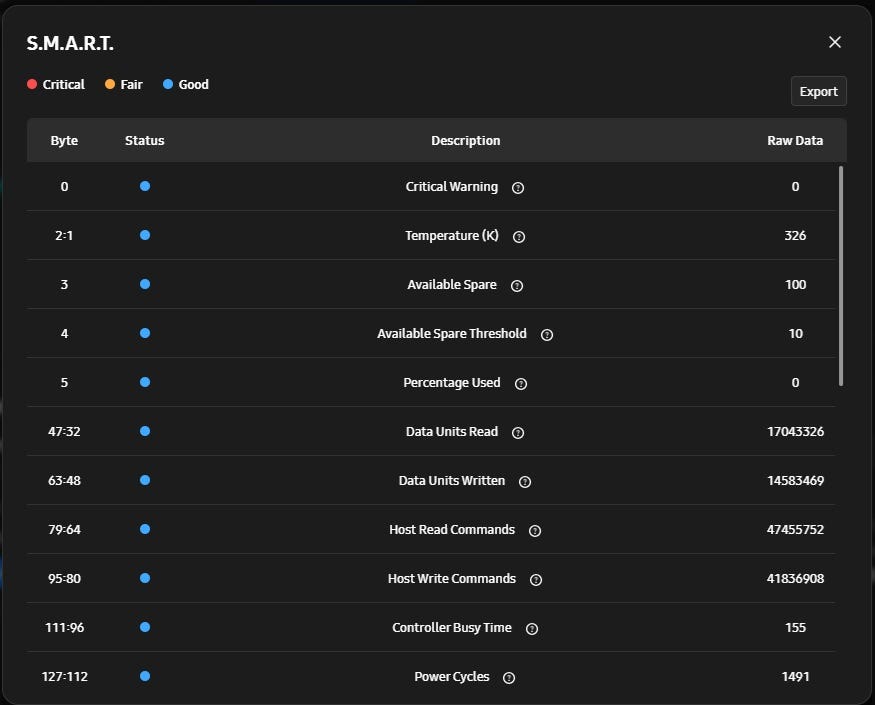Click the Description column header

[x=466, y=141]
